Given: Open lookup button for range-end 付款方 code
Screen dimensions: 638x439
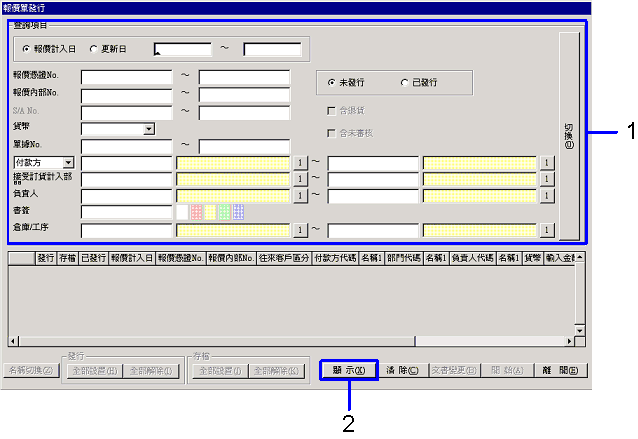Looking at the screenshot, I should [547, 163].
